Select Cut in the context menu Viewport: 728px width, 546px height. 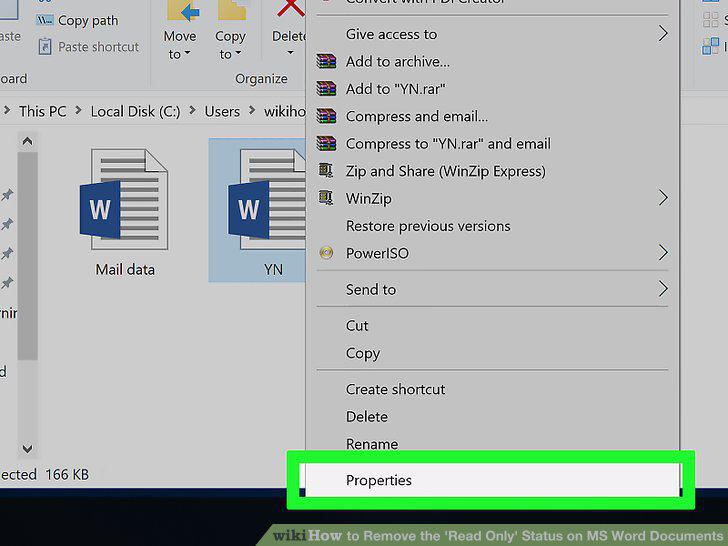(357, 325)
